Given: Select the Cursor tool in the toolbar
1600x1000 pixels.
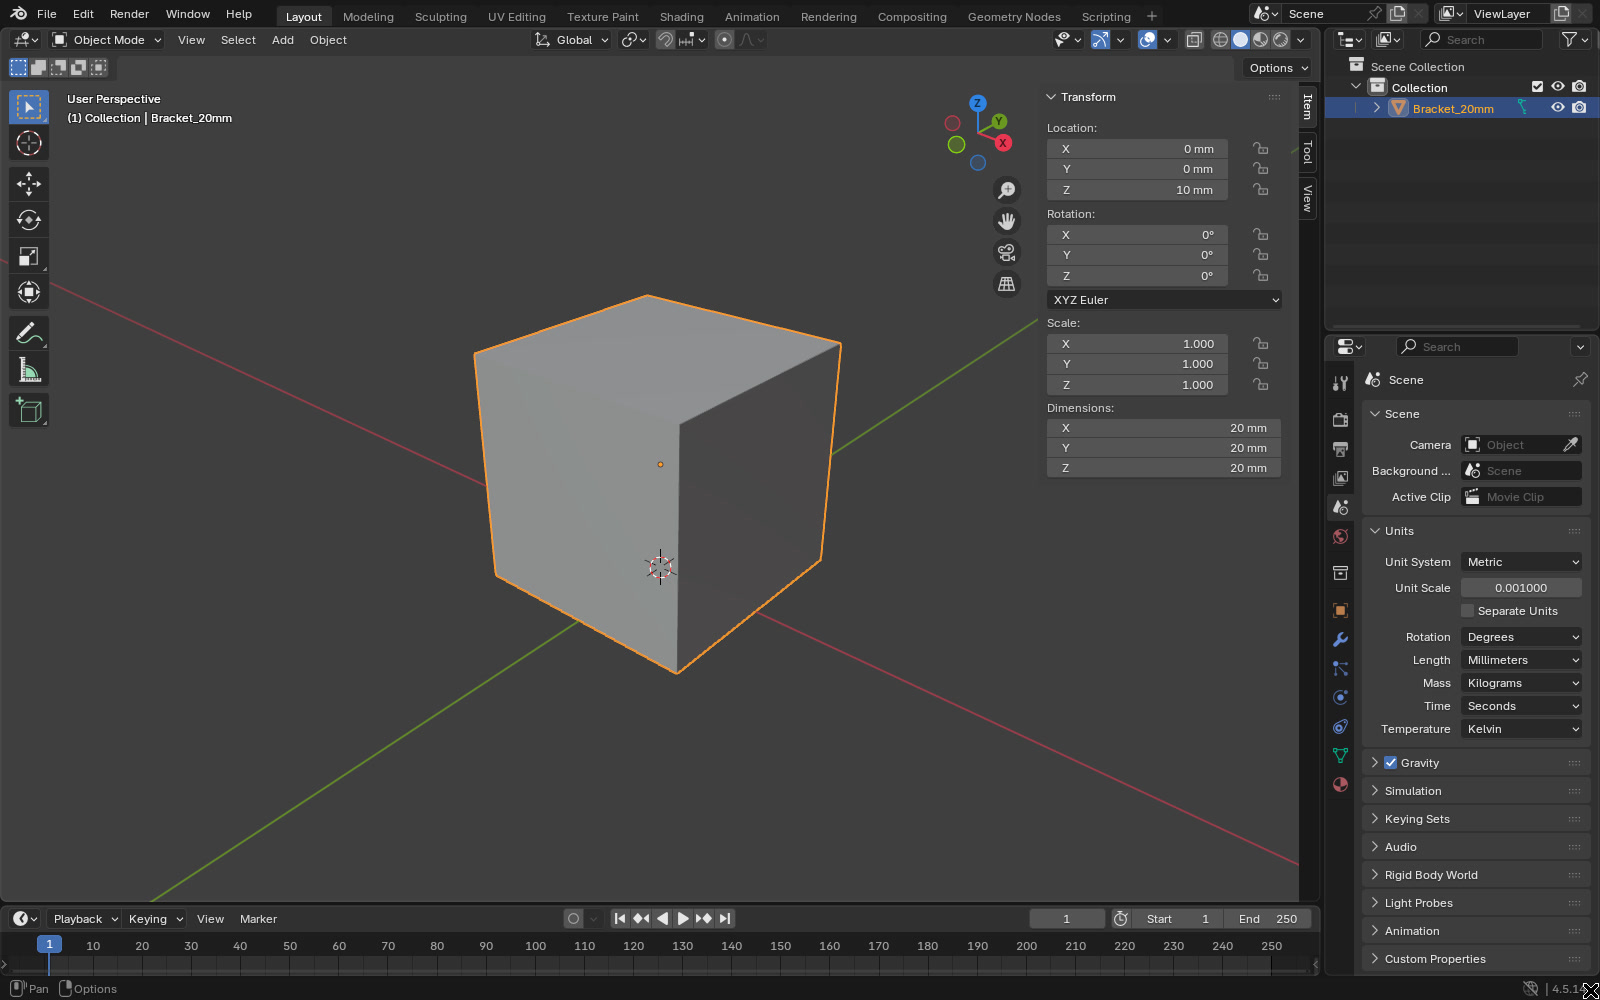Looking at the screenshot, I should [x=29, y=143].
